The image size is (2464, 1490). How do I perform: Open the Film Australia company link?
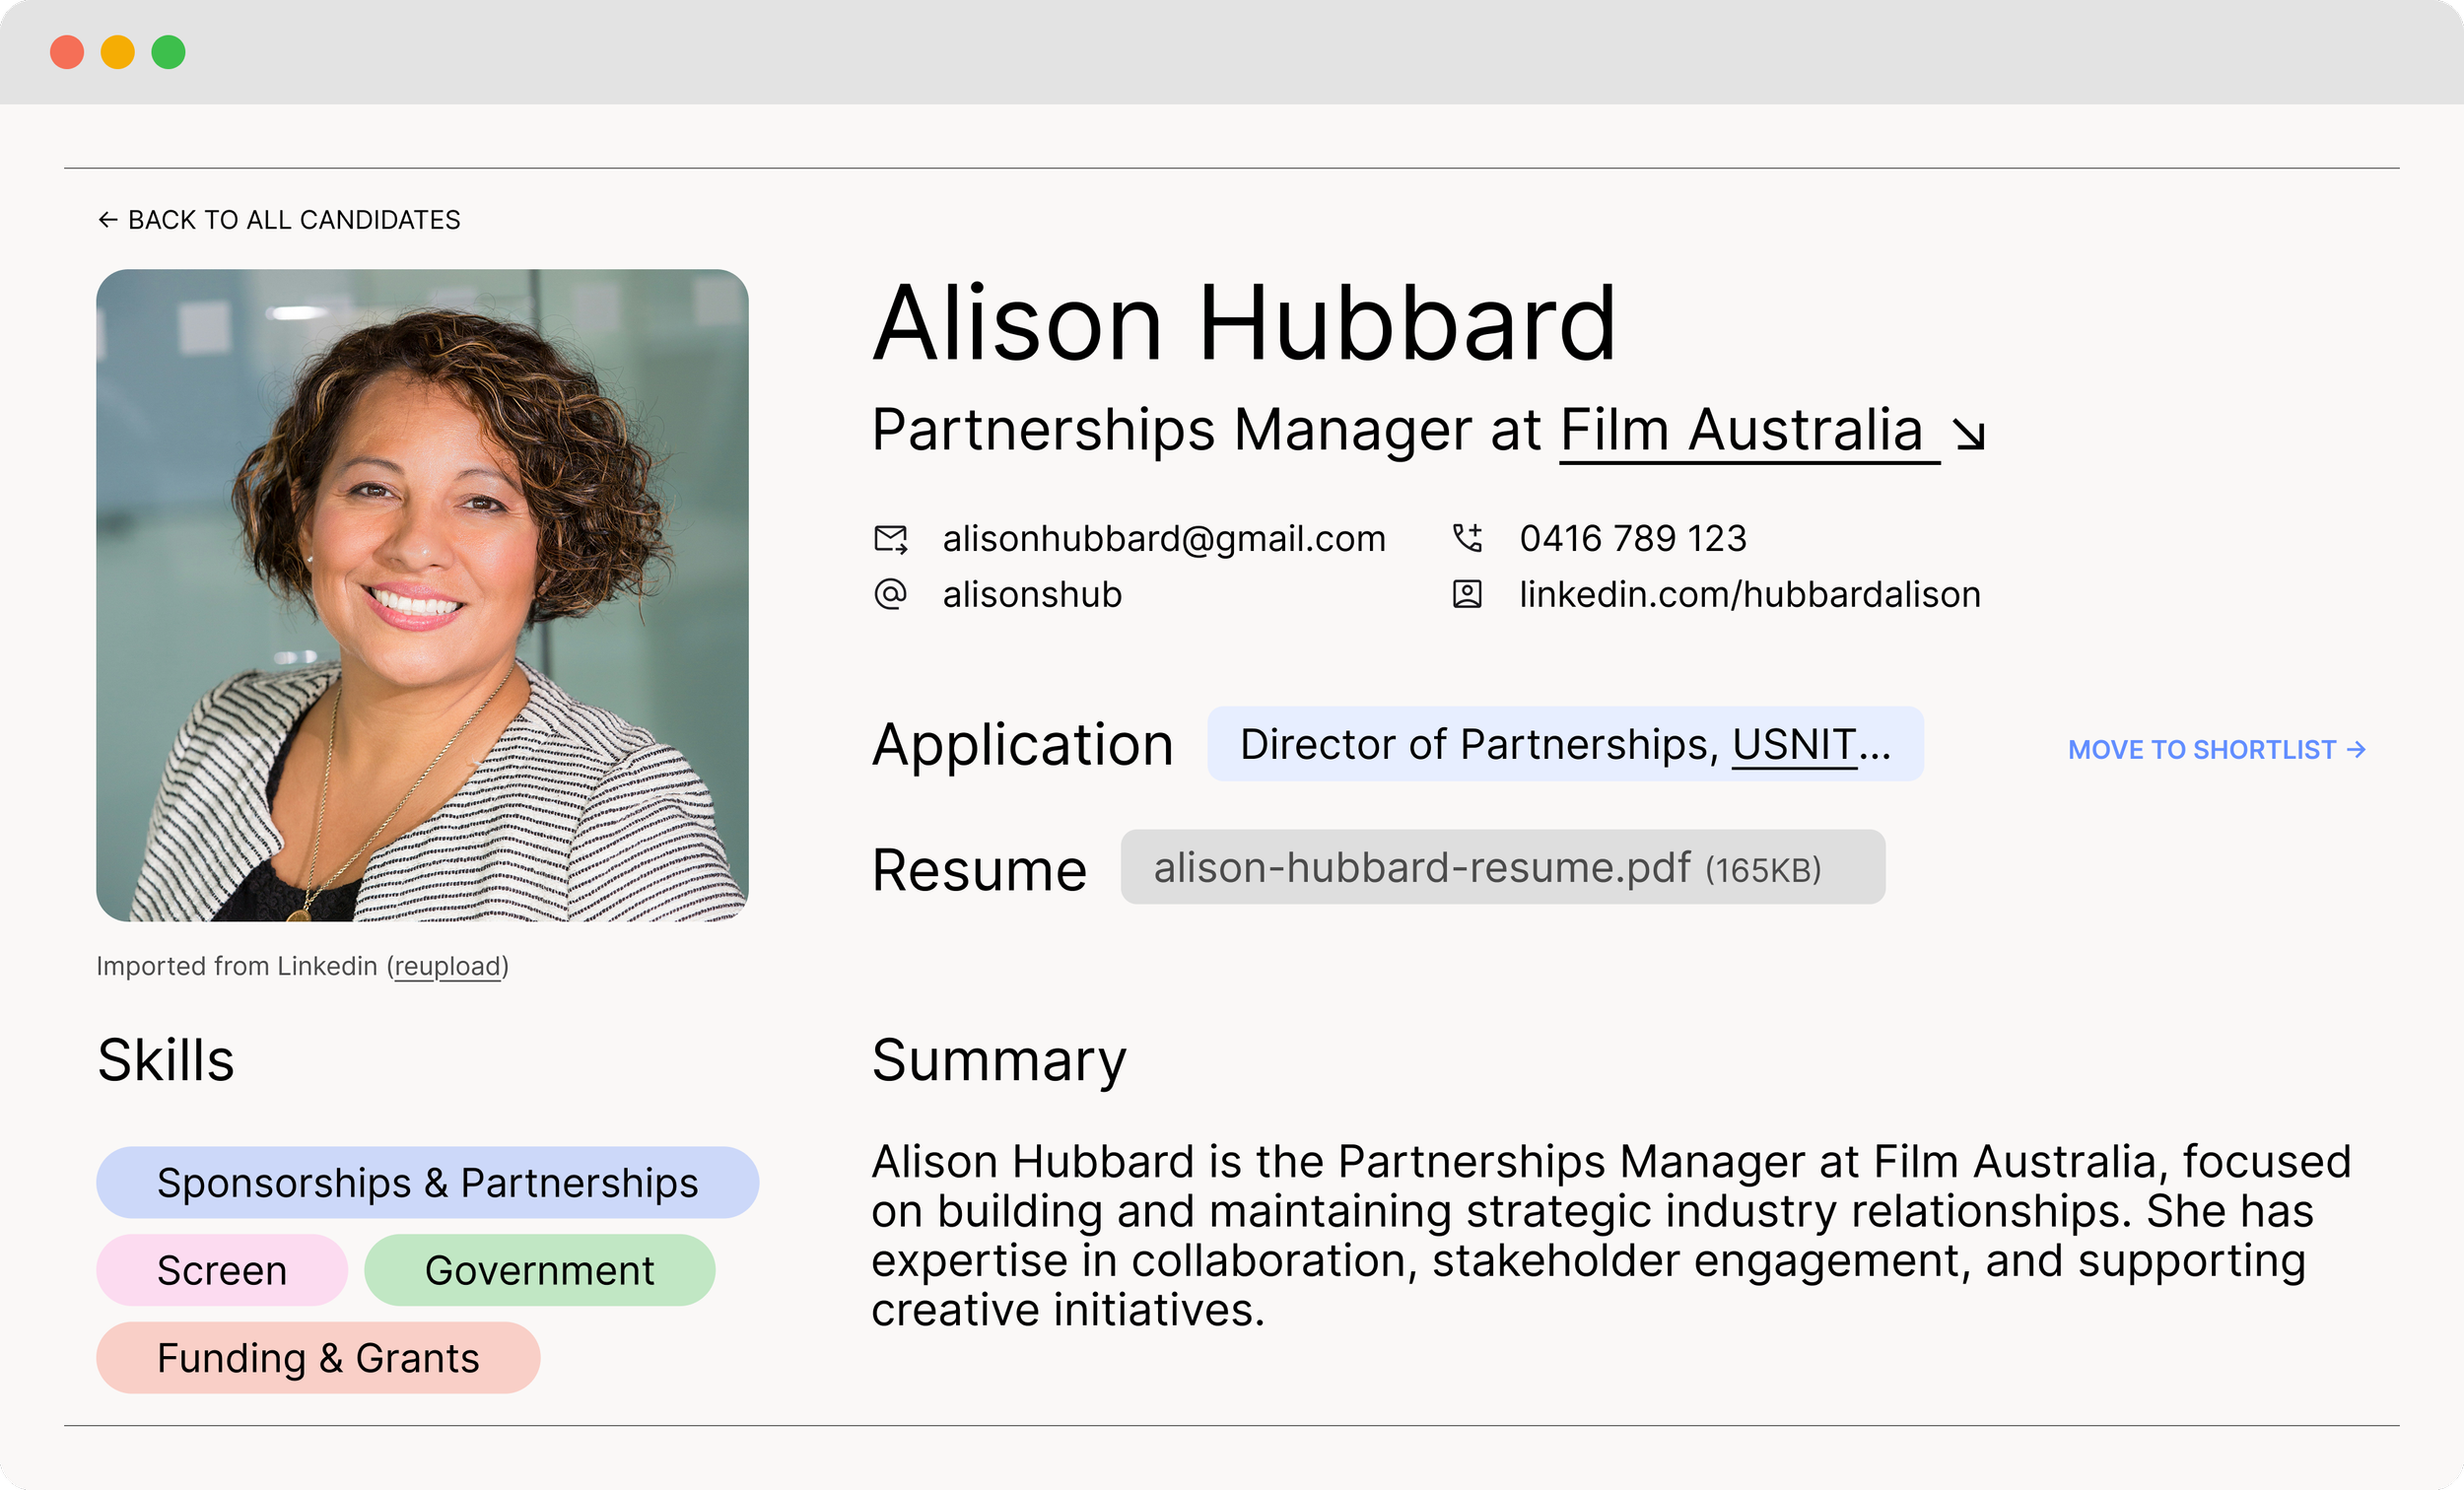[x=1749, y=431]
